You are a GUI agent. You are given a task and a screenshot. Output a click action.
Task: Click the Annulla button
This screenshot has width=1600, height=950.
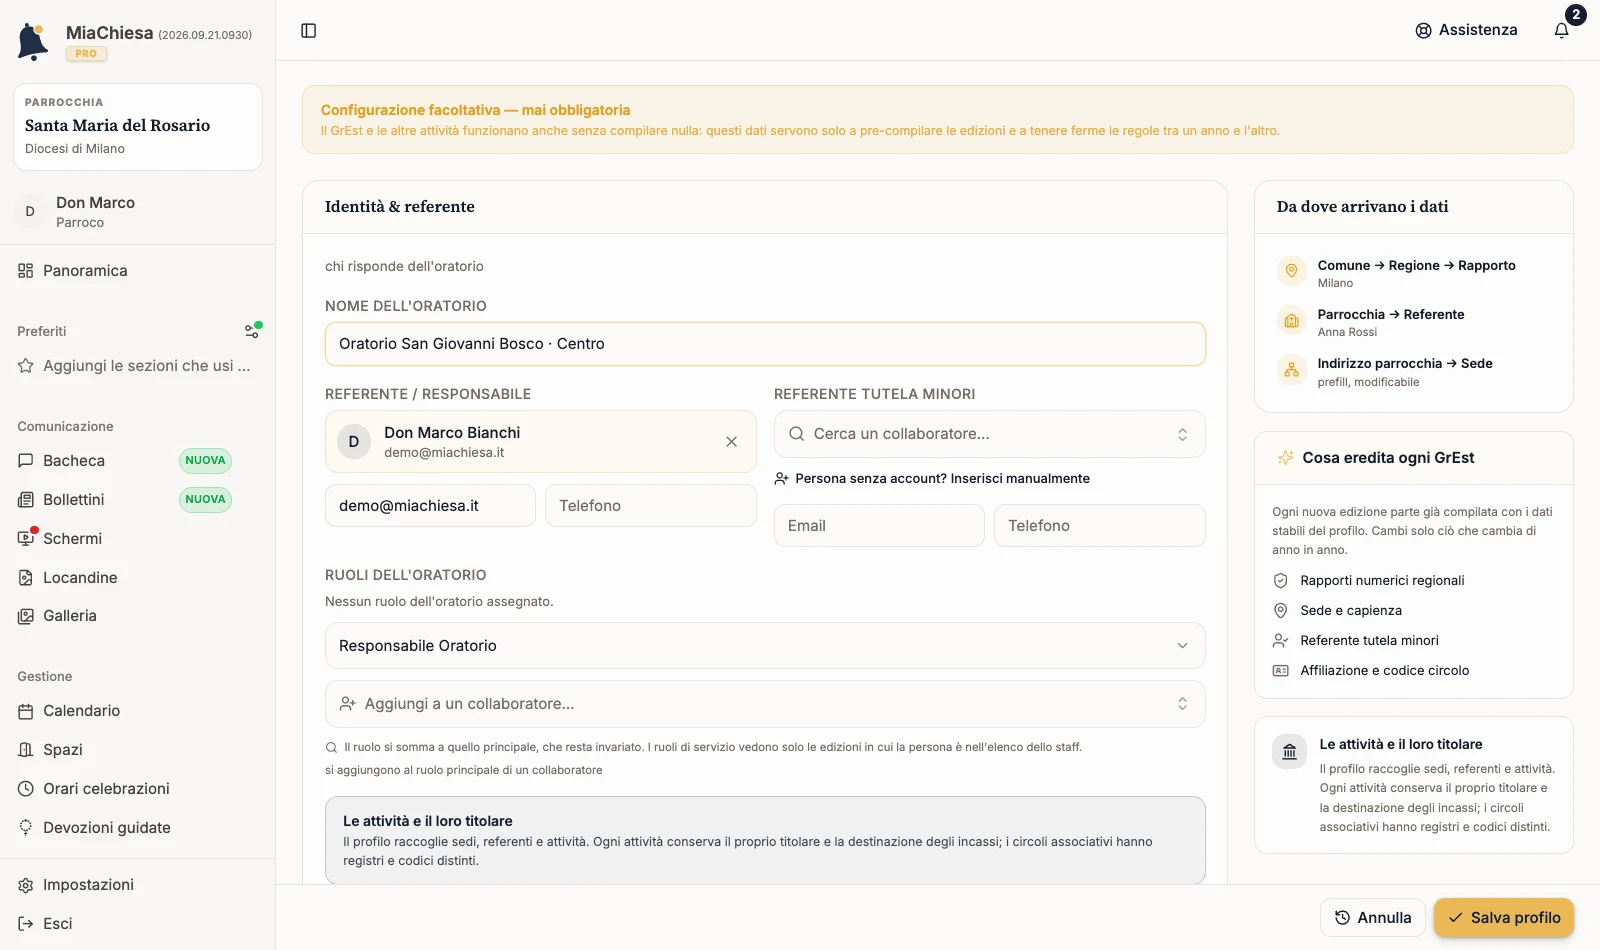(1372, 918)
